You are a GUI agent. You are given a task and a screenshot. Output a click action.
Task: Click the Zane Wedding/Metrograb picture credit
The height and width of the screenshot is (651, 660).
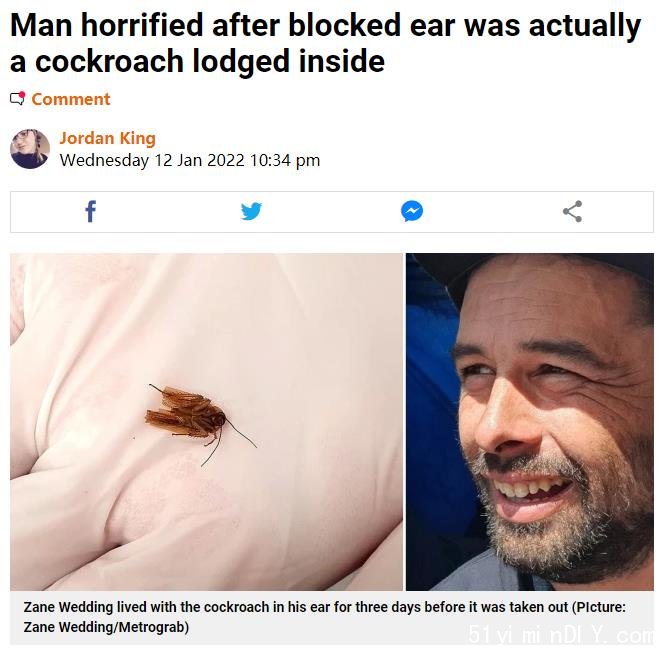click(x=106, y=627)
